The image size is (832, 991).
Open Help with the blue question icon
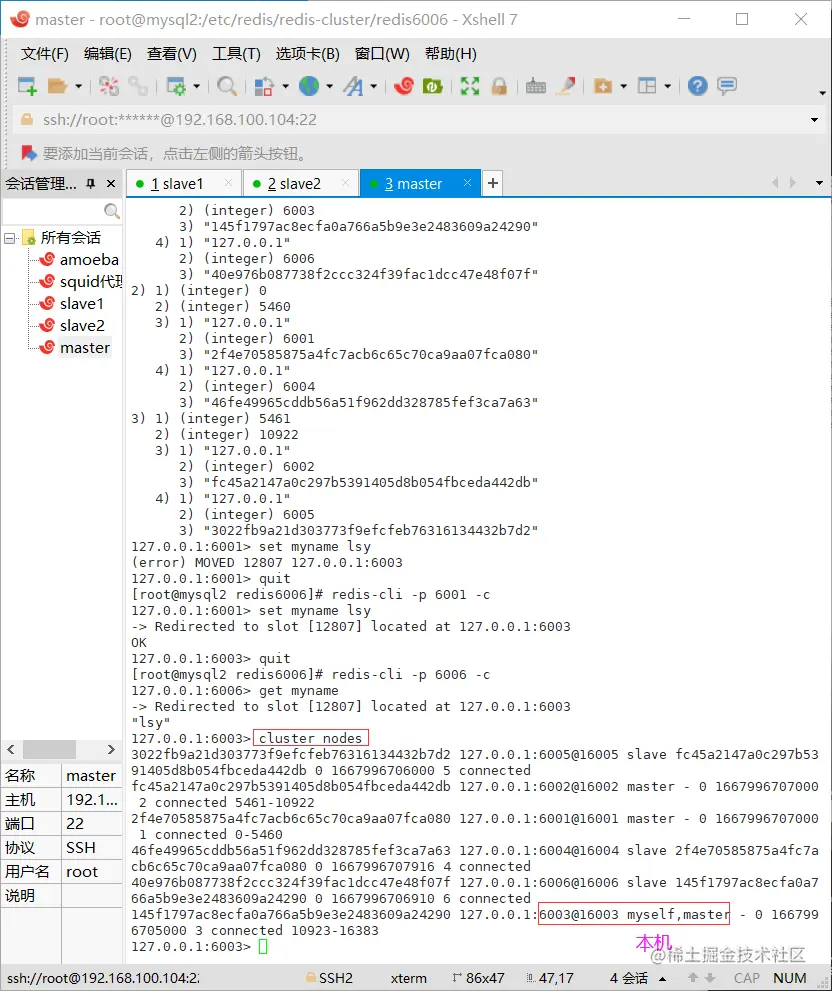[x=697, y=85]
